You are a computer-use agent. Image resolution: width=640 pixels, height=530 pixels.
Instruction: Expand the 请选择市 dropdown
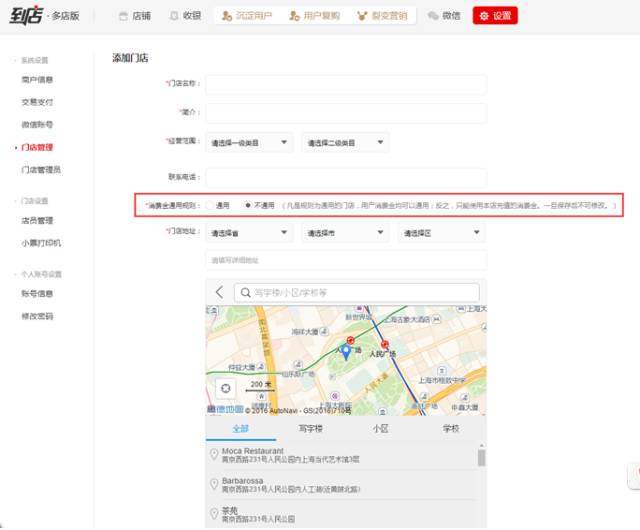[x=345, y=233]
